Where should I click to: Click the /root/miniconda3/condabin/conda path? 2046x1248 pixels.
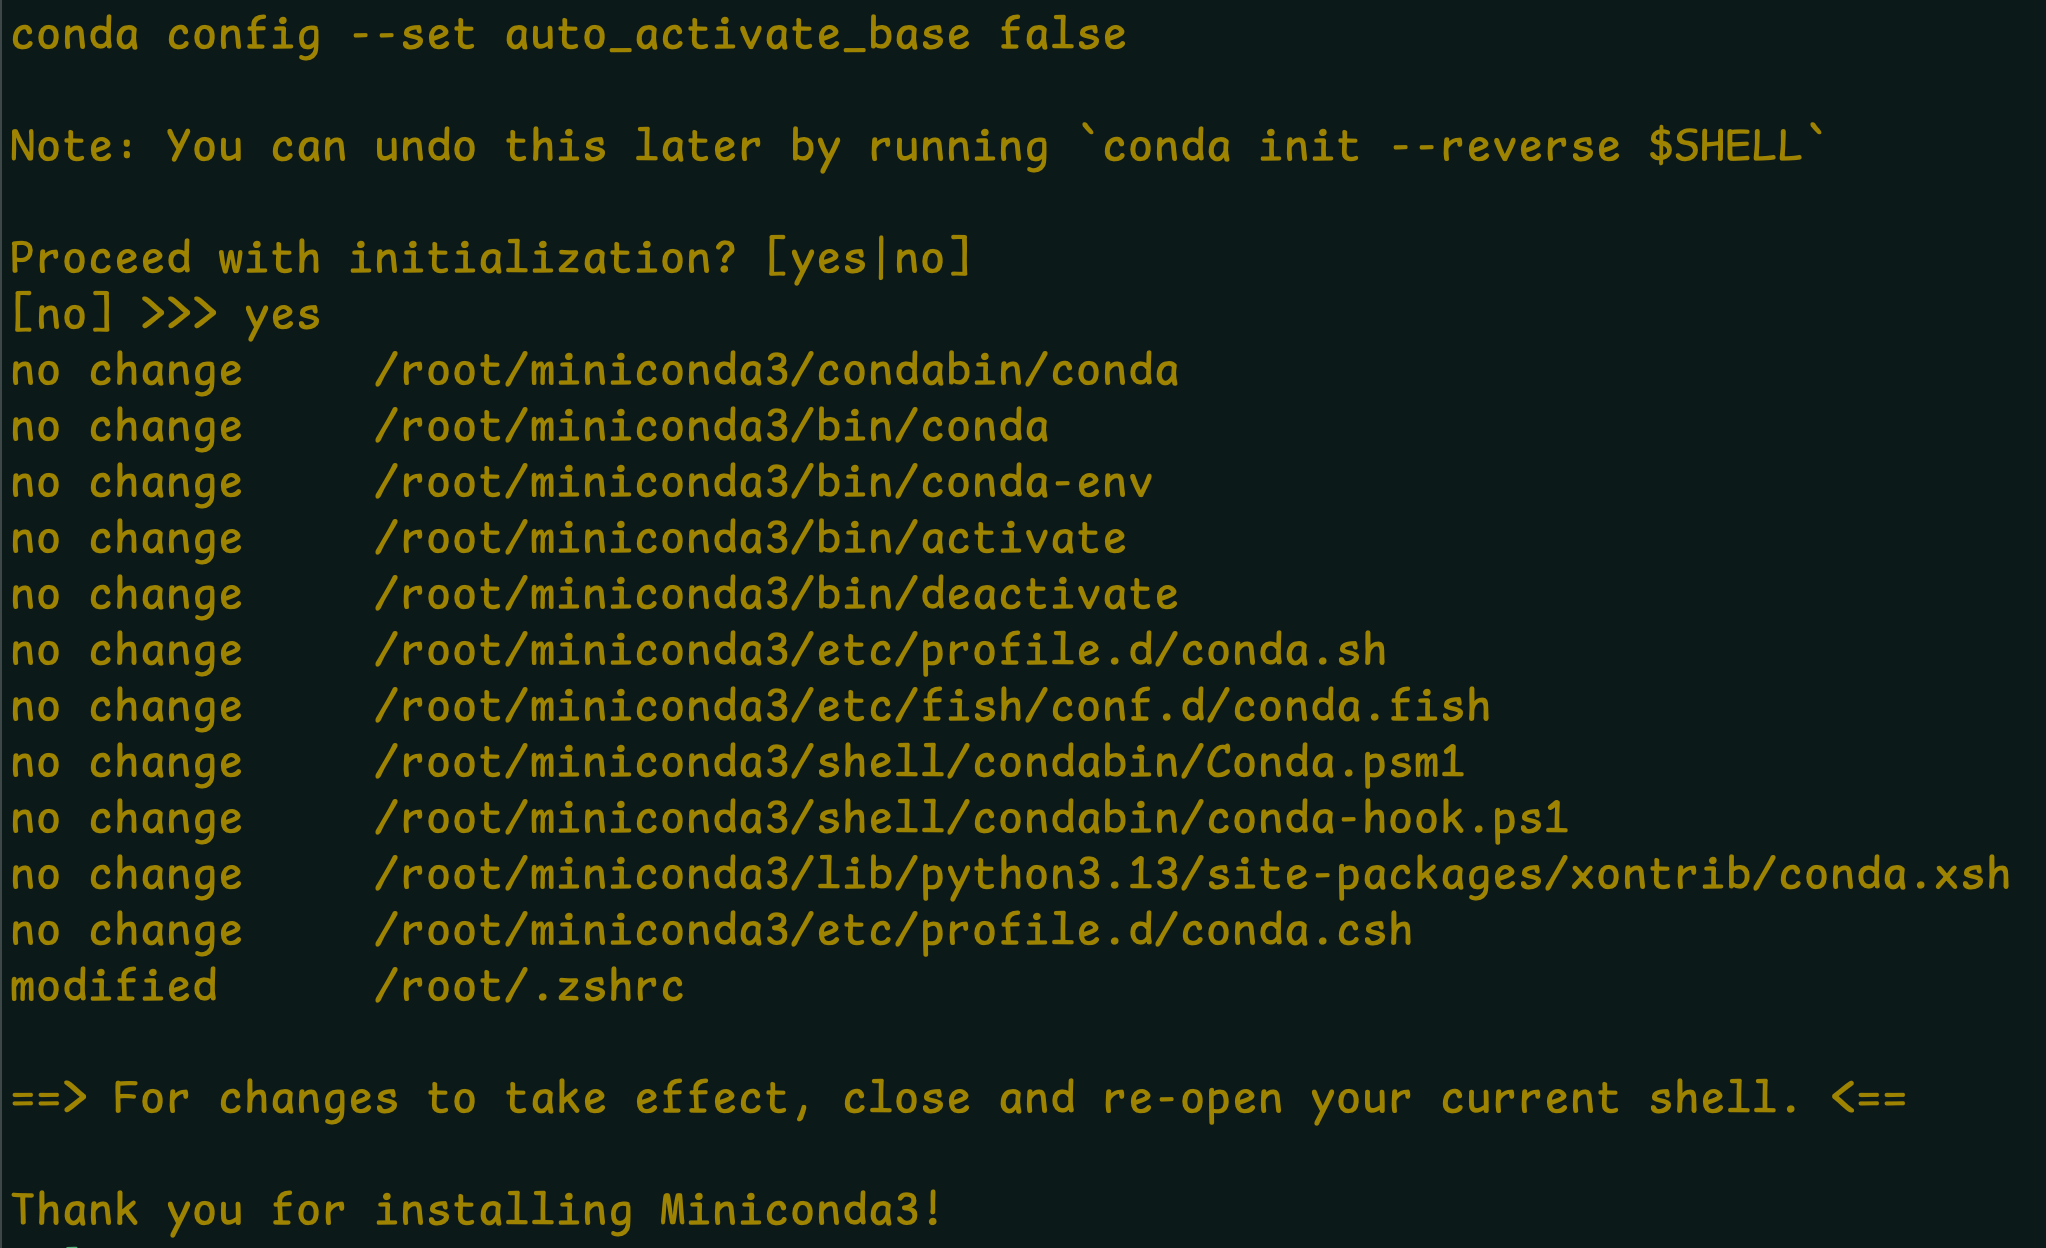point(776,372)
